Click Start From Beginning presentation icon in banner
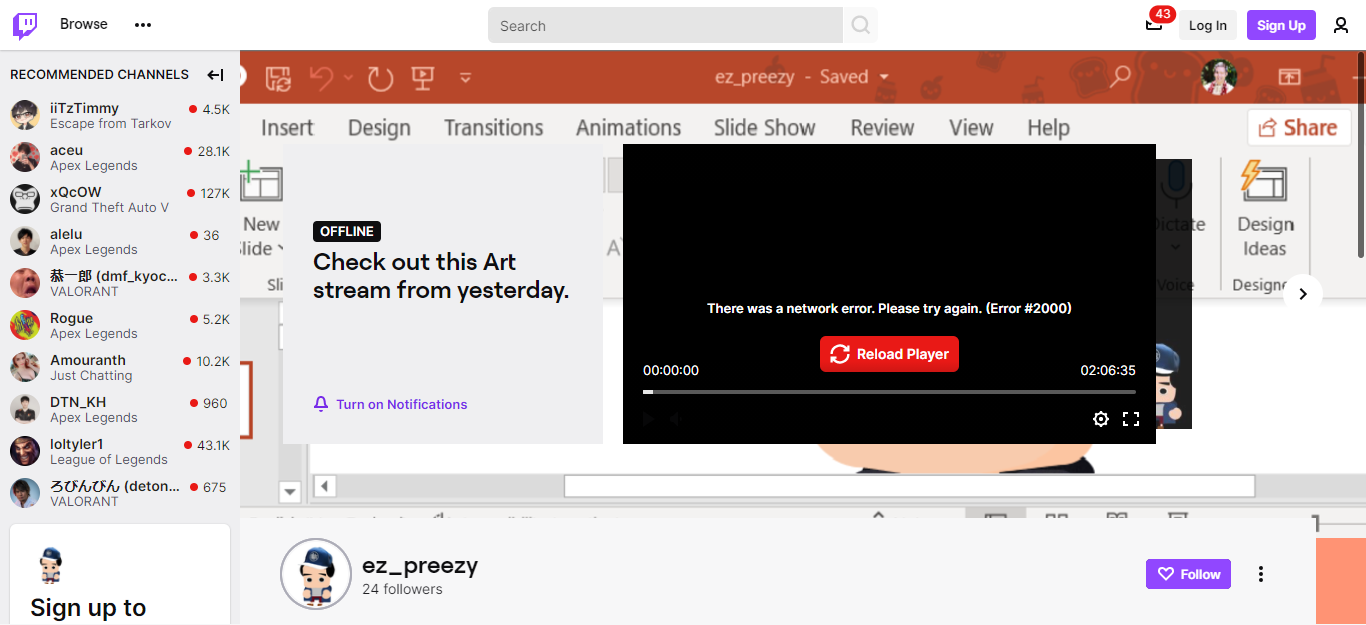Viewport: 1366px width, 625px height. [x=422, y=77]
